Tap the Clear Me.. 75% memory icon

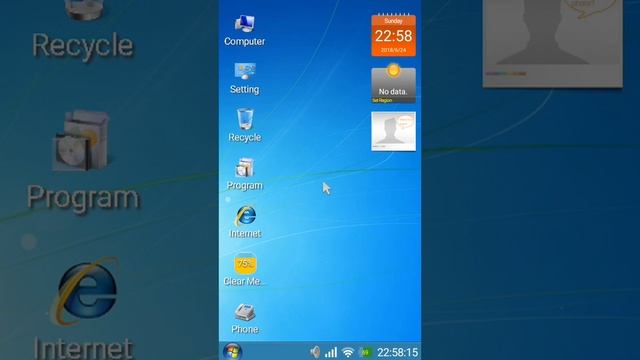(244, 270)
